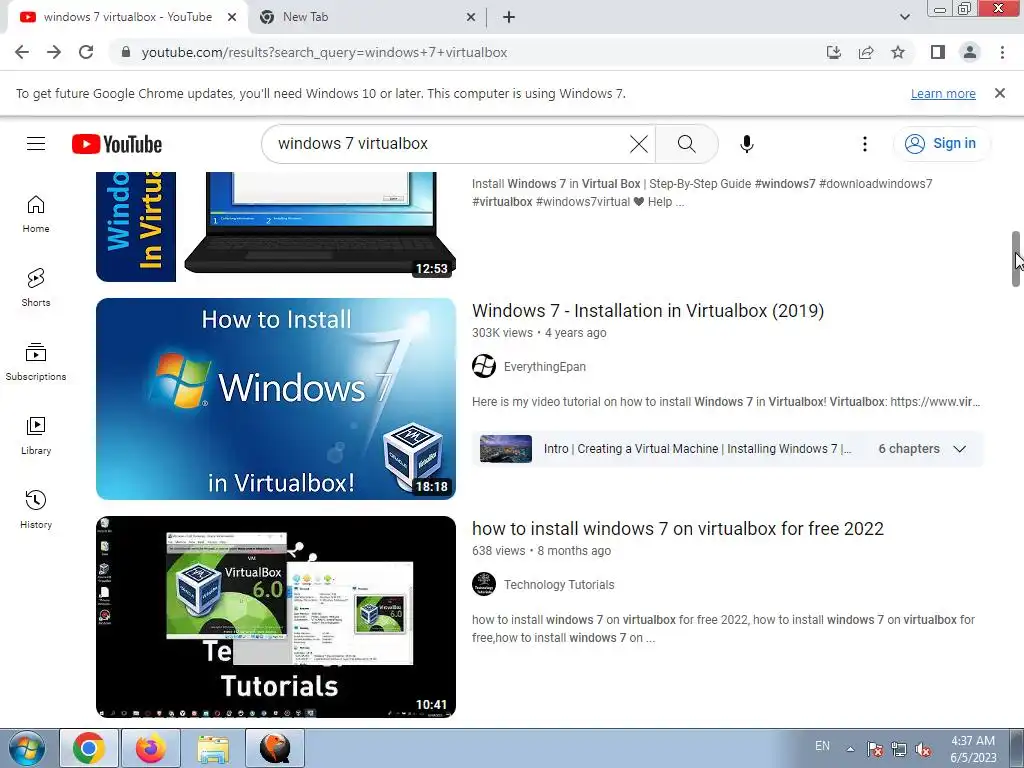This screenshot has height=768, width=1024.
Task: Open History in sidebar
Action: coord(36,510)
